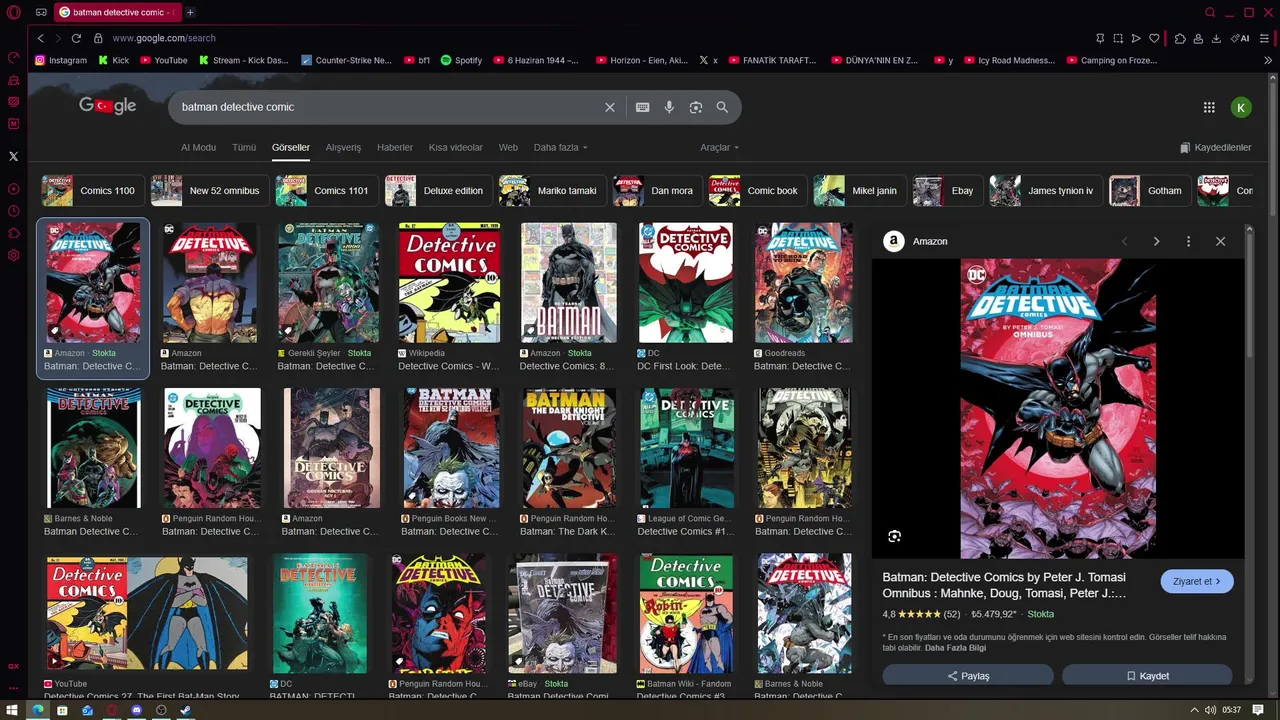Open the History clock icon in sidebar

coord(14,211)
